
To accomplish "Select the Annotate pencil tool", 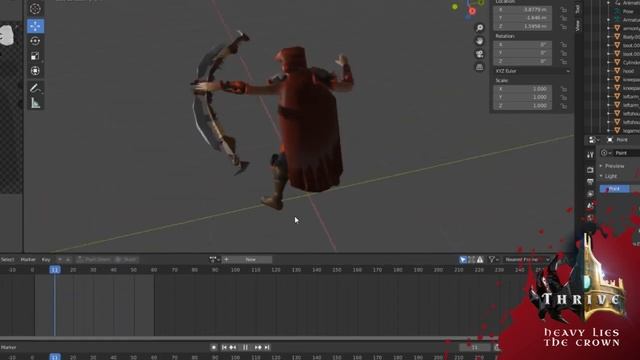I will click(x=35, y=88).
